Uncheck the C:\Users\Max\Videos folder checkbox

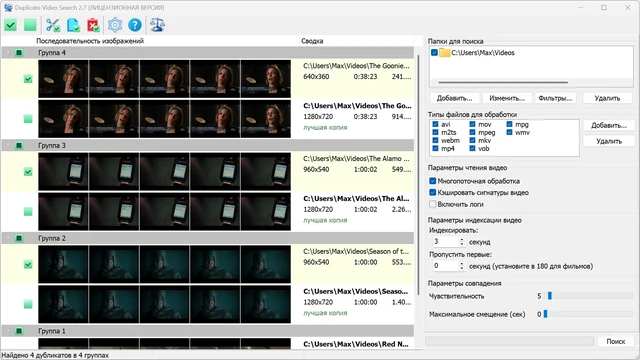point(434,53)
